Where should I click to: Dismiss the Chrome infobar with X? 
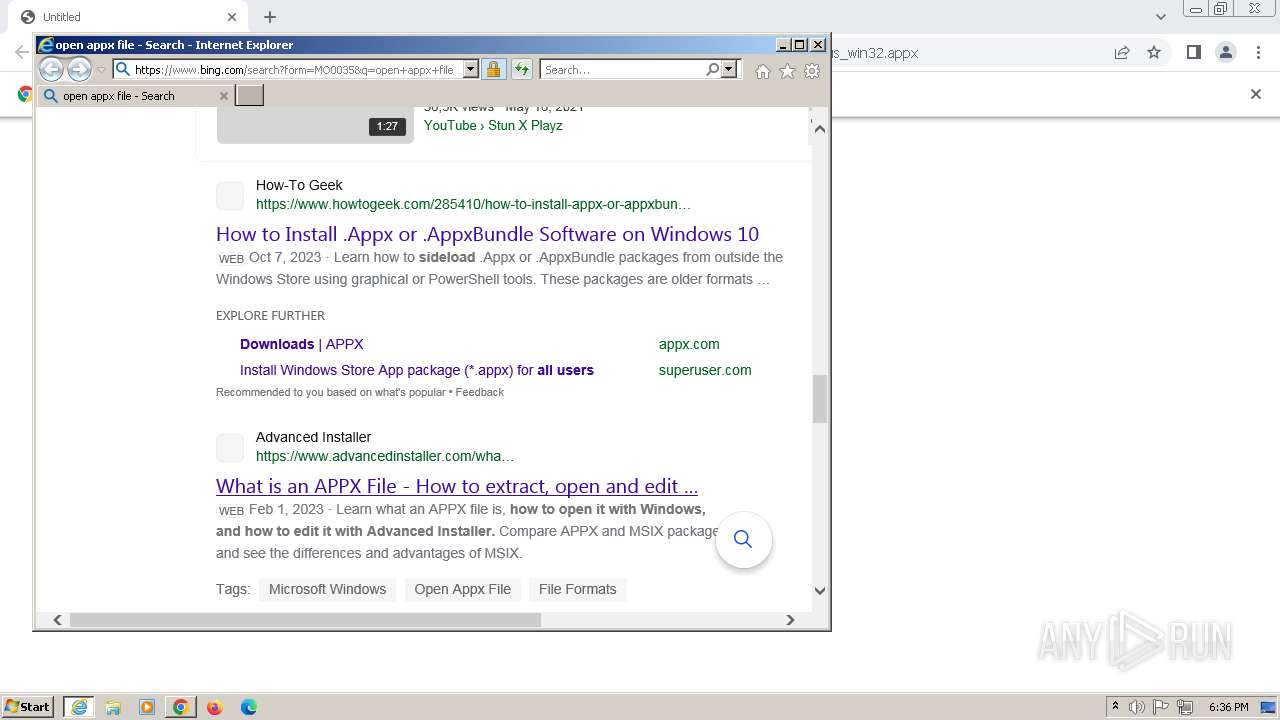pyautogui.click(x=1256, y=94)
